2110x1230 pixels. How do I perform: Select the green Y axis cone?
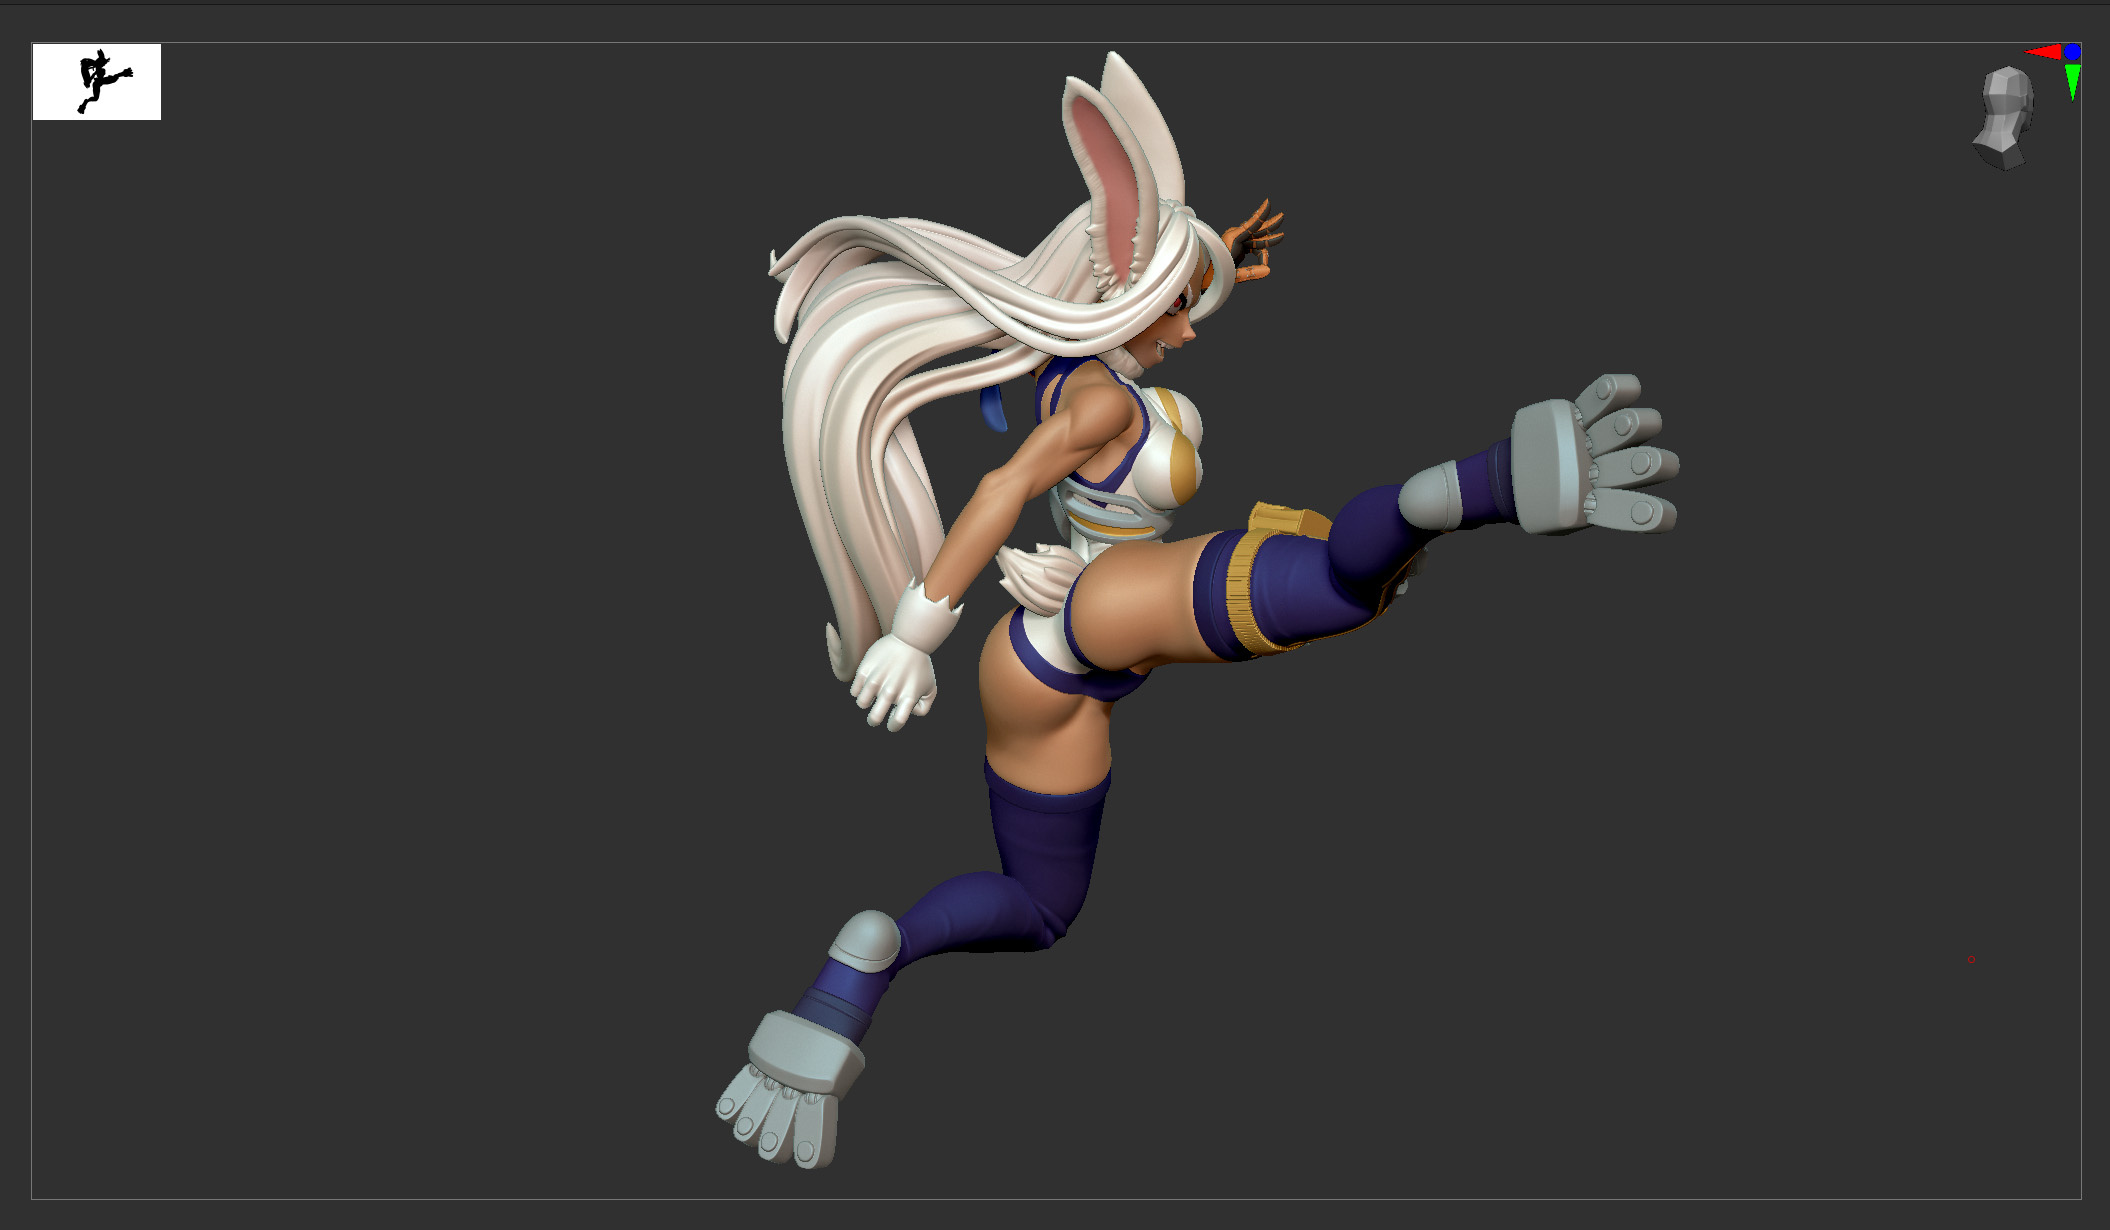click(x=2072, y=82)
